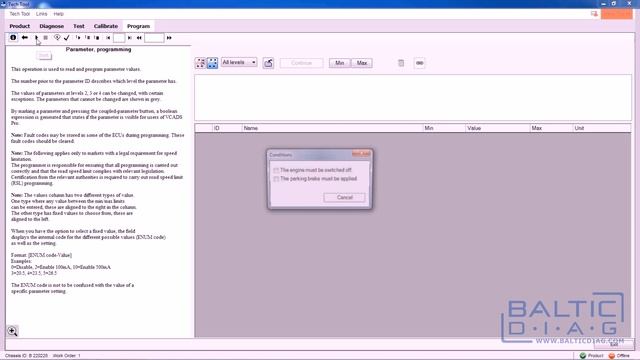Go back with the left arrow icon
The image size is (640, 360).
(x=25, y=38)
